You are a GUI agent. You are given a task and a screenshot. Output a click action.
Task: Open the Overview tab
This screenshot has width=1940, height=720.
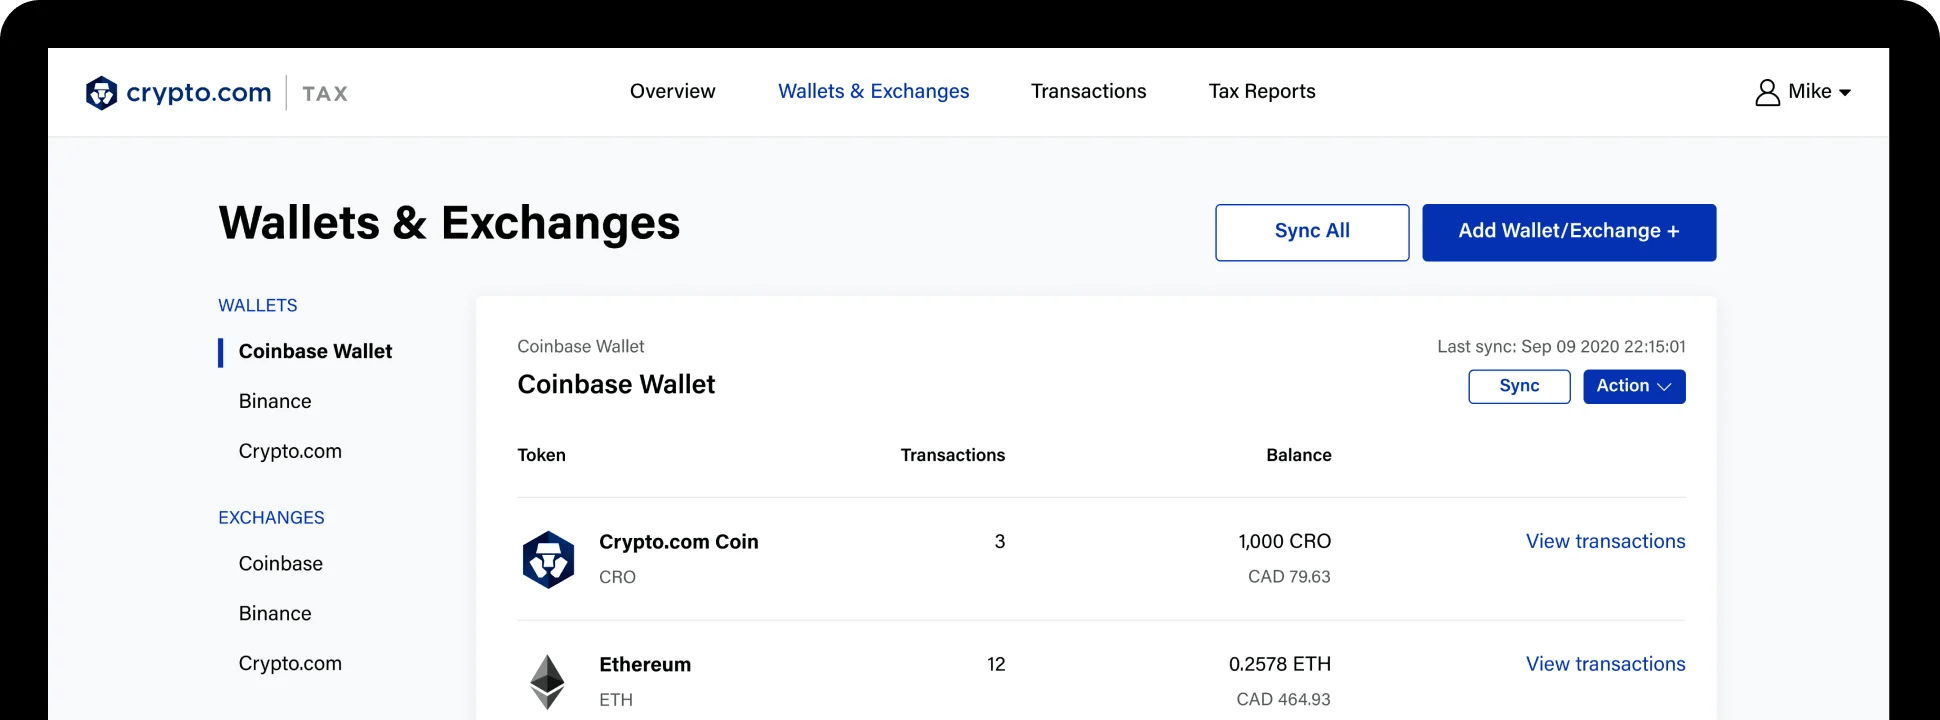[673, 91]
